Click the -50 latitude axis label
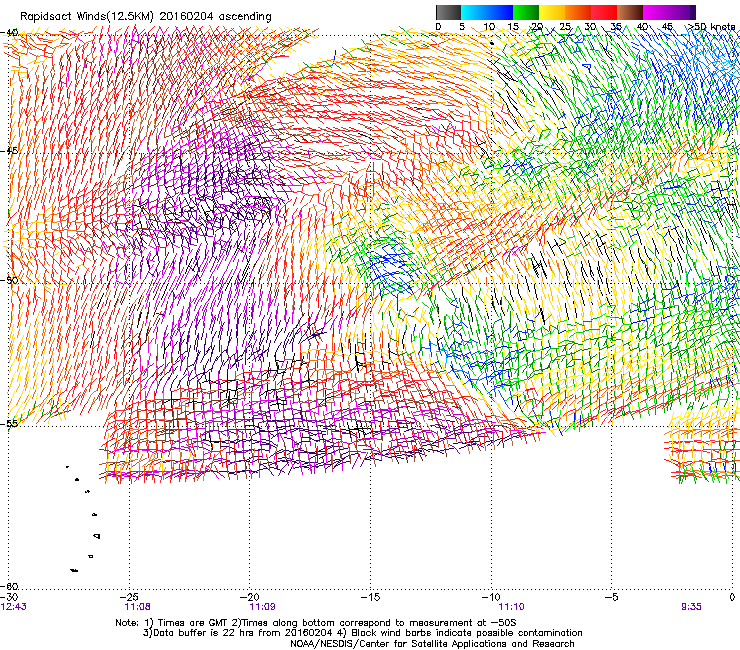 [x=10, y=280]
